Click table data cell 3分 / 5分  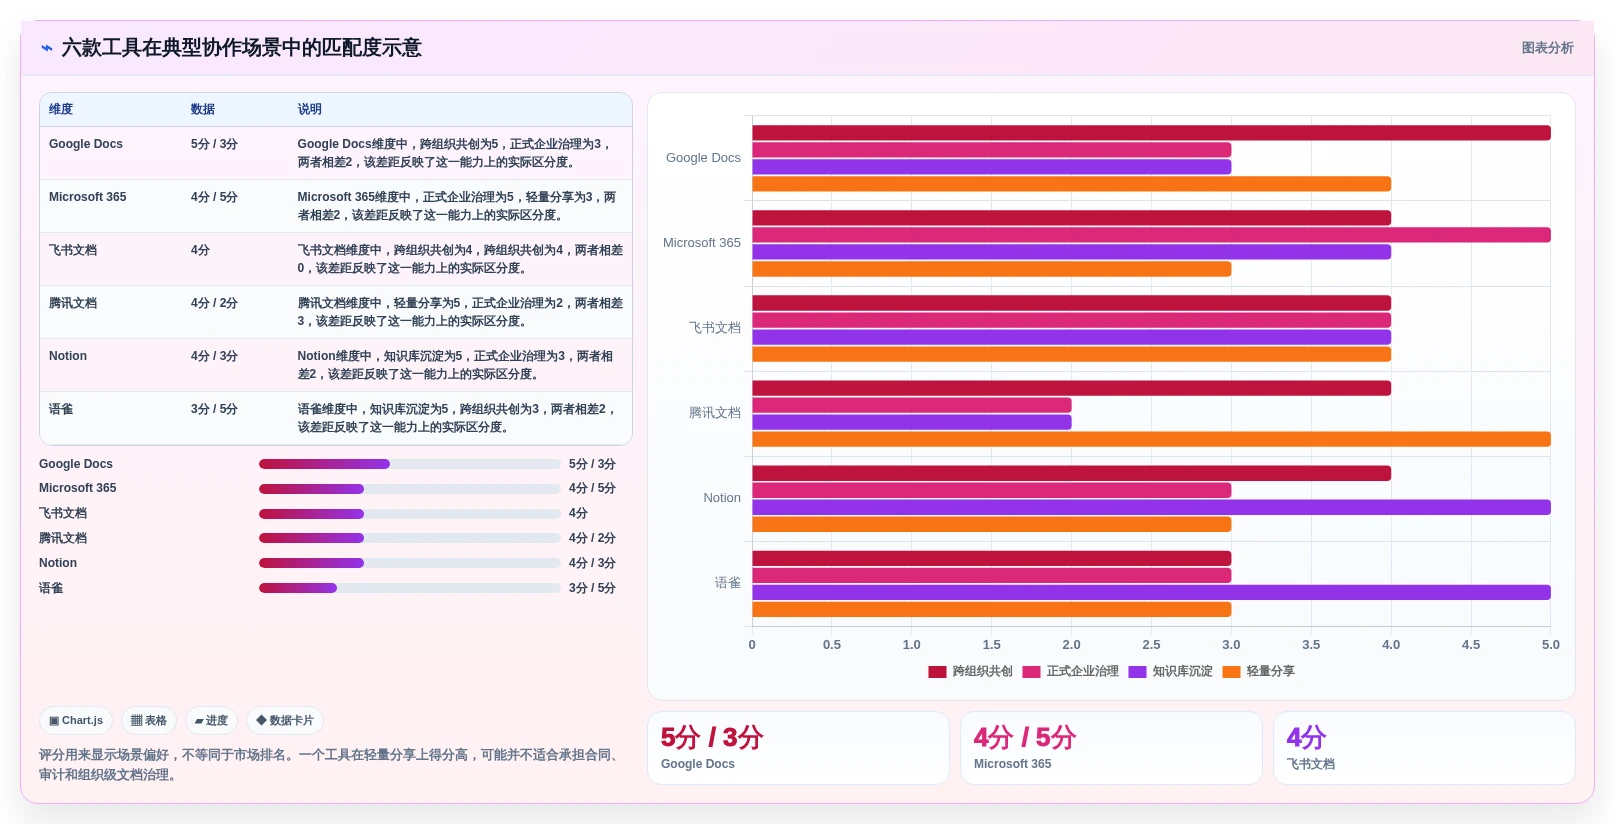point(214,409)
